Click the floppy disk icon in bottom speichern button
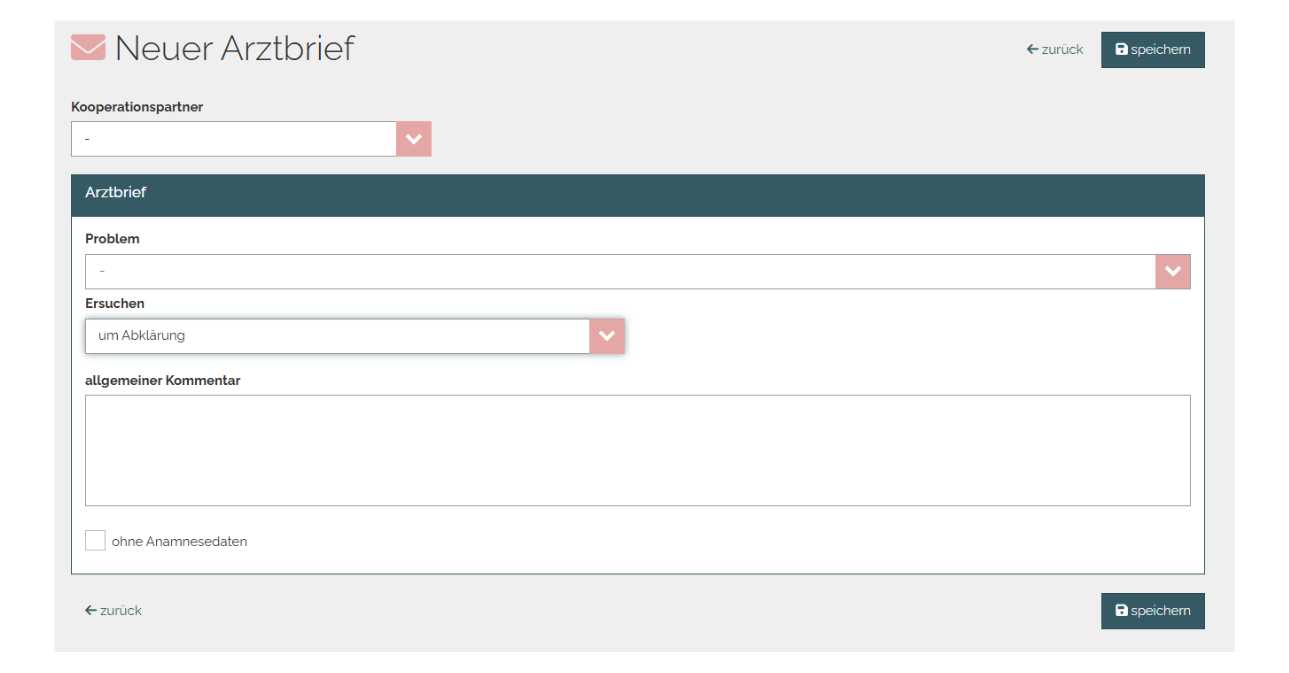Image resolution: width=1289 pixels, height=673 pixels. (1121, 610)
